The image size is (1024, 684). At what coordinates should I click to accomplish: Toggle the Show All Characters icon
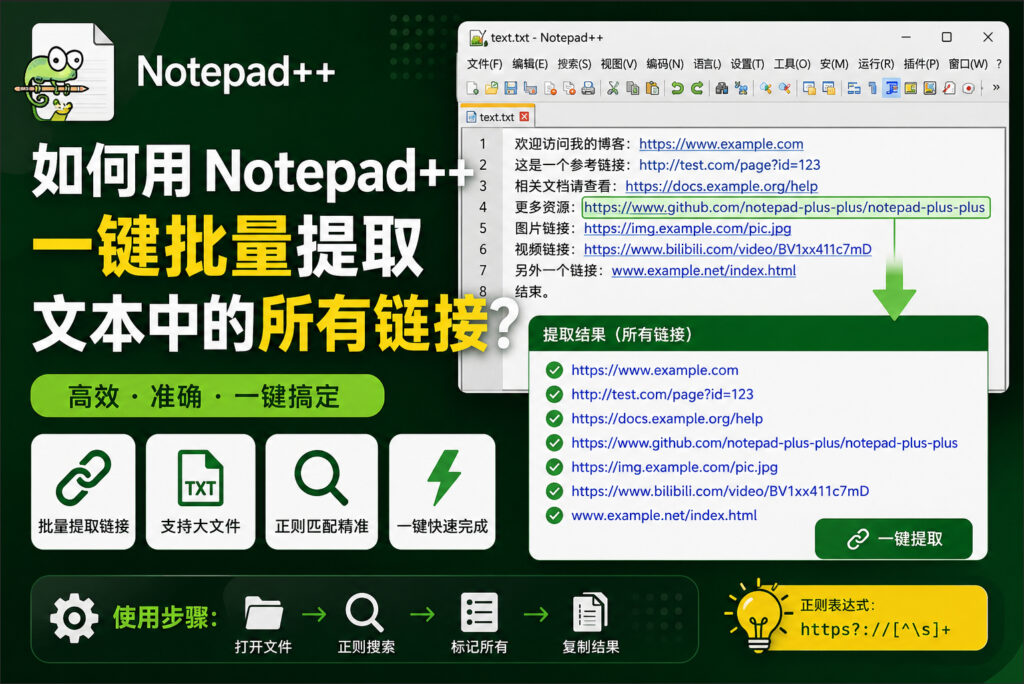click(x=873, y=88)
